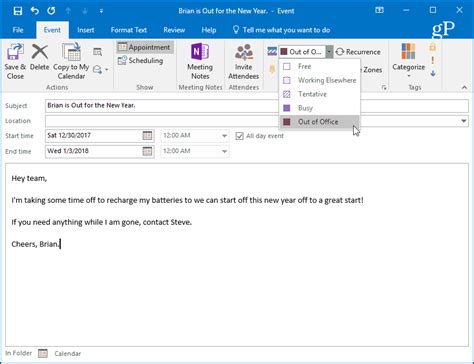
Task: Set Low Importance down arrow icon
Action: coord(433,73)
